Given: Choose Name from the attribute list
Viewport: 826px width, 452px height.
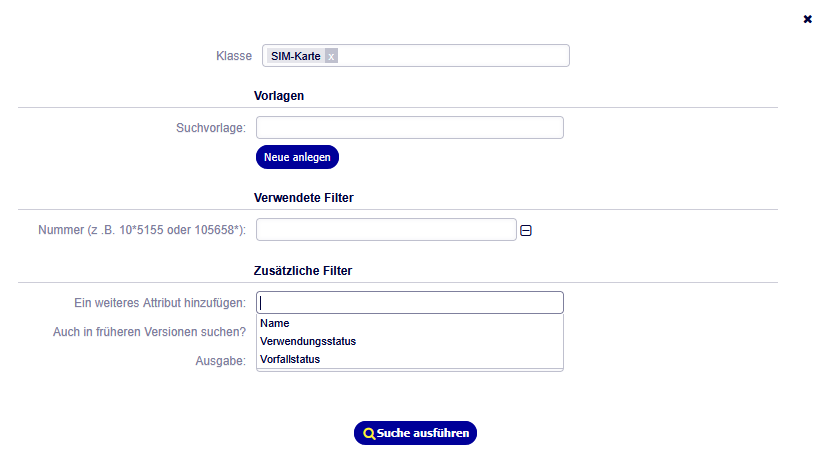Looking at the screenshot, I should coord(275,323).
